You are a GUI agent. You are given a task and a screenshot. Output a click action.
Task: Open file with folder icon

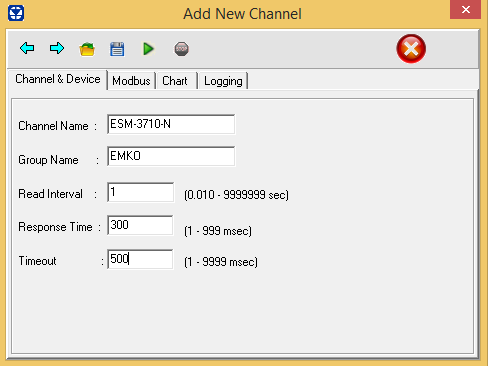pyautogui.click(x=87, y=49)
